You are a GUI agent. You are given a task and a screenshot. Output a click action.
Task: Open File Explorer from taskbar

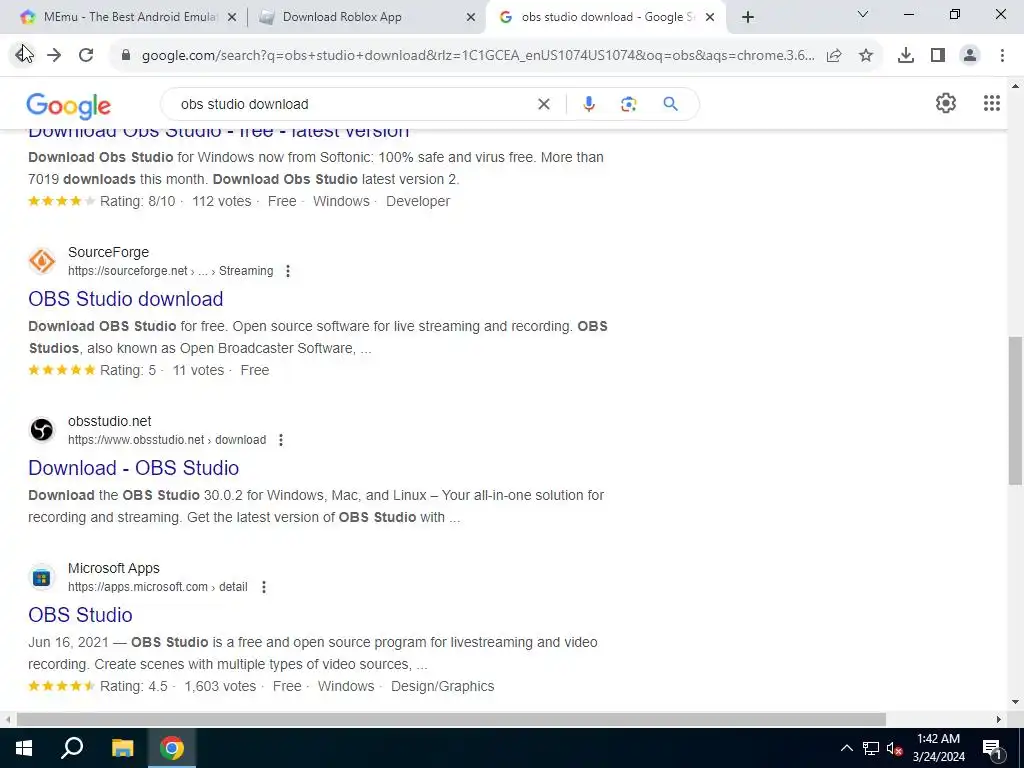coord(122,748)
